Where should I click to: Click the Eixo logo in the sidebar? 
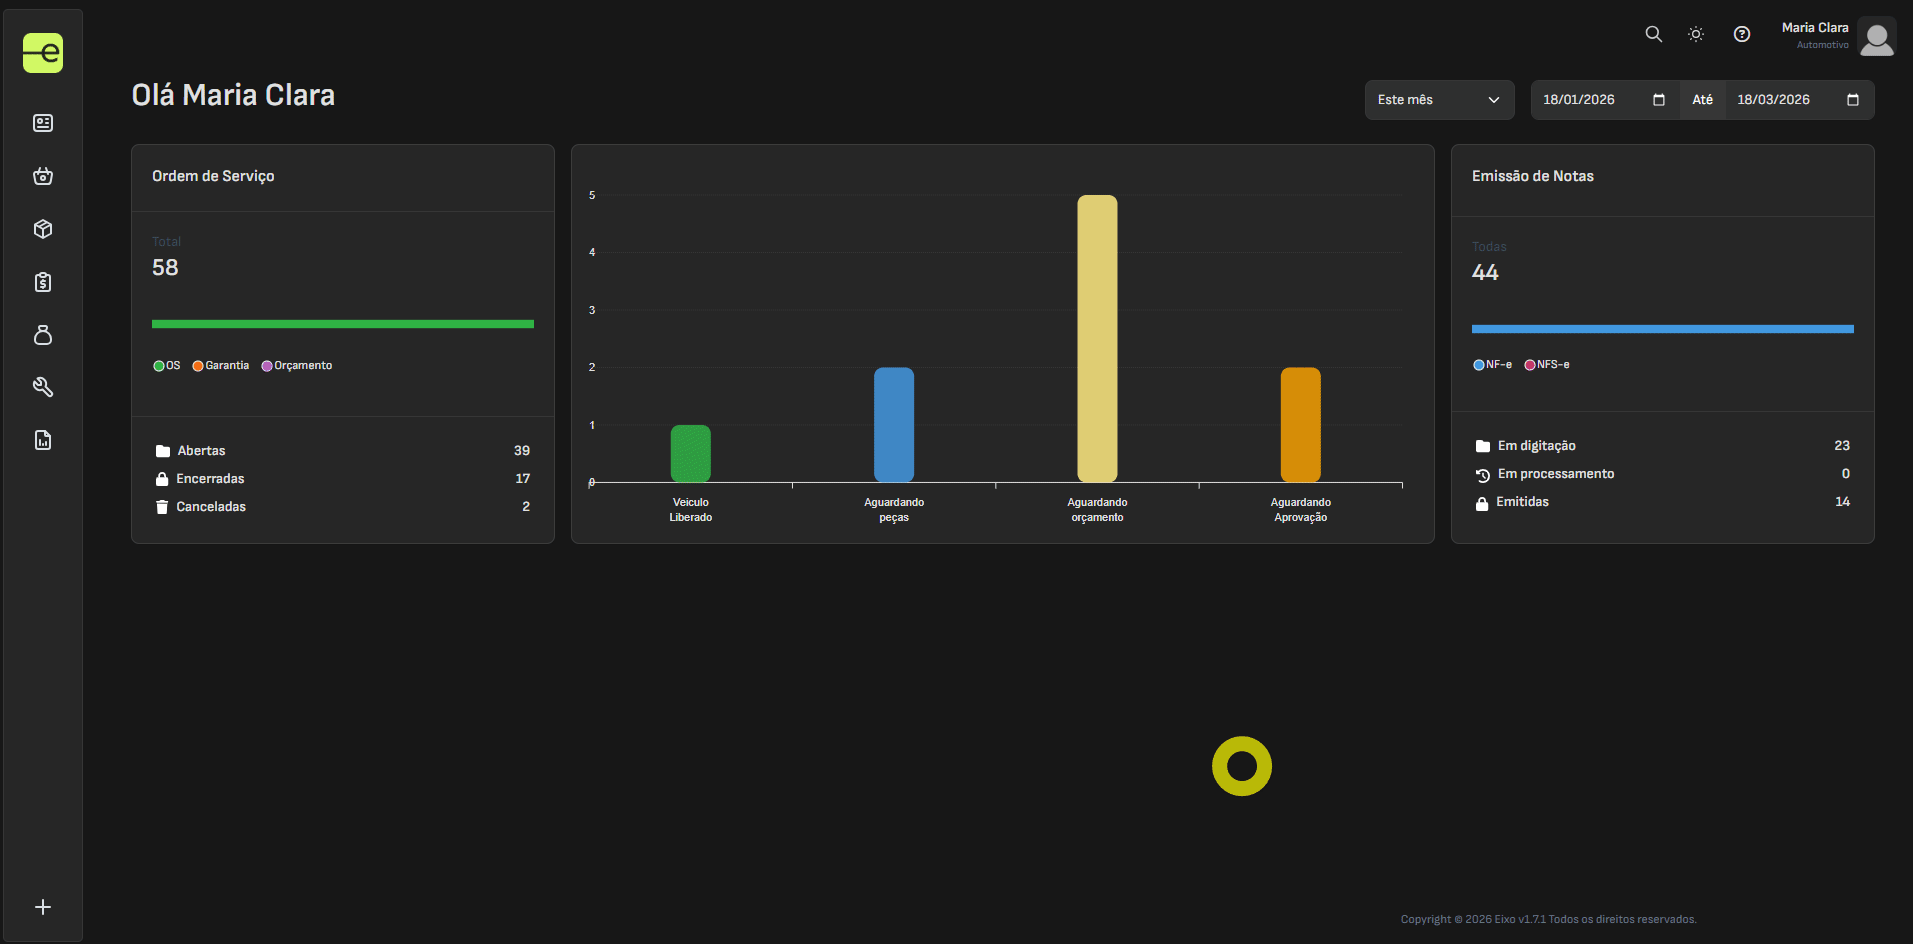43,53
